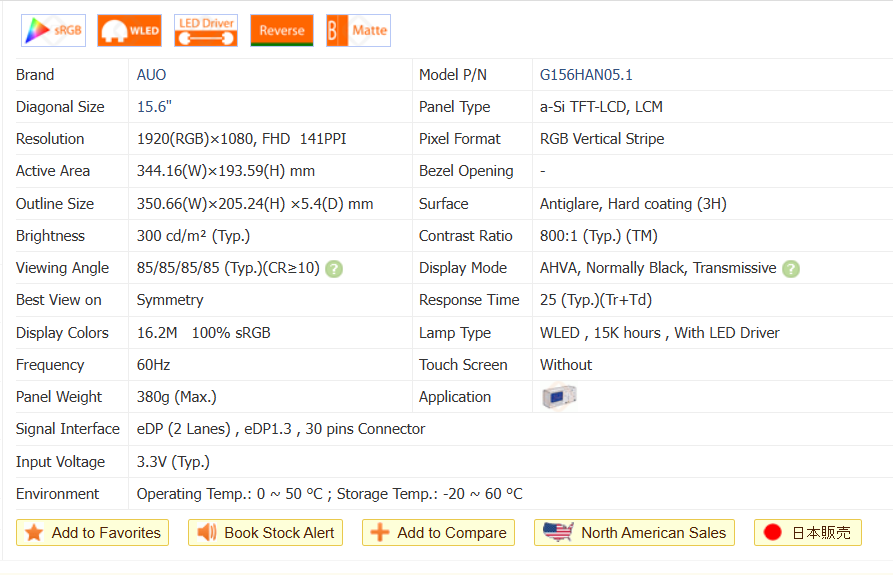
Task: Click the LED Driver badge
Action: point(206,30)
